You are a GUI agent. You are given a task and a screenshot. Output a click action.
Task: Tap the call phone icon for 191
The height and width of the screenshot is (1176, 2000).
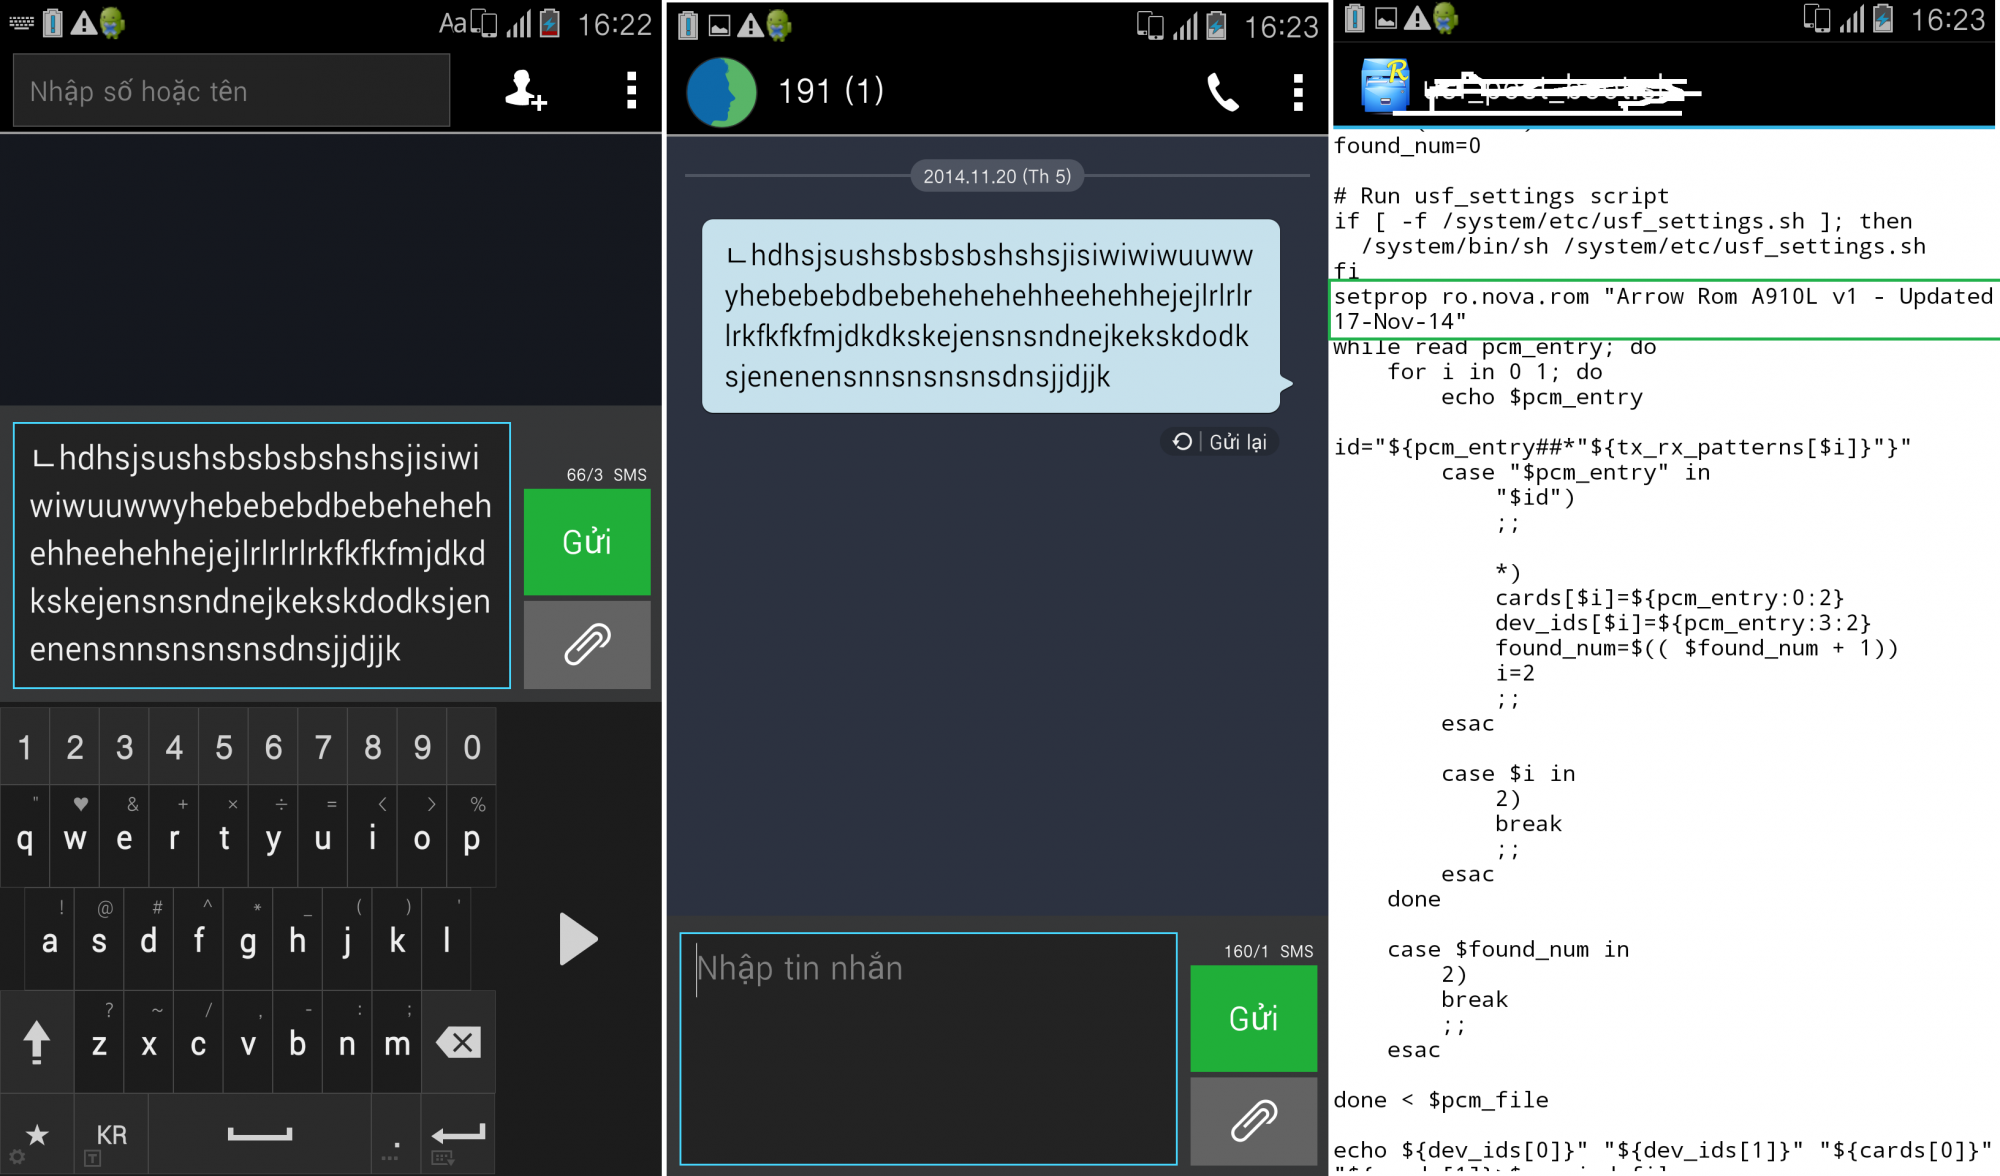tap(1222, 92)
